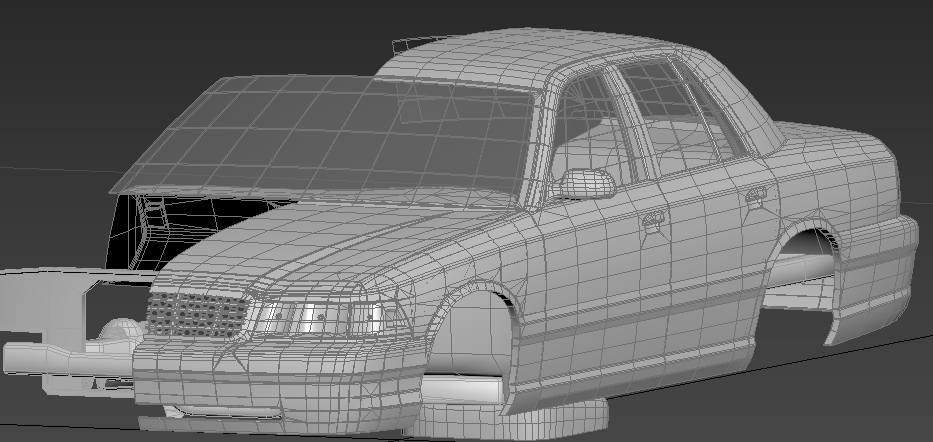Pick the driver-side mirror on the car
Image resolution: width=933 pixels, height=442 pixels.
click(x=586, y=183)
